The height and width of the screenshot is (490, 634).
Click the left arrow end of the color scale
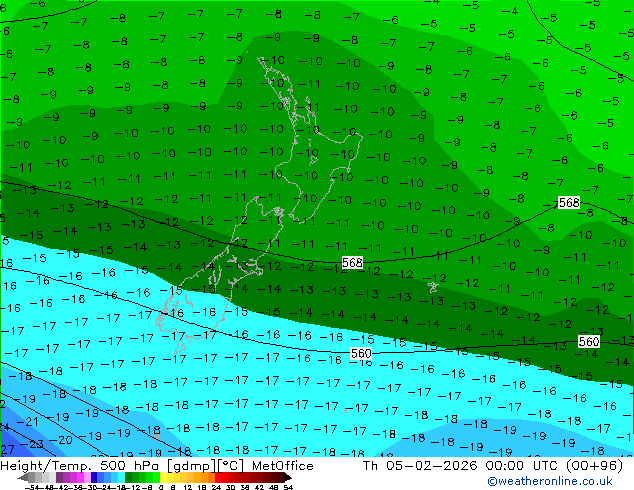coord(22,477)
